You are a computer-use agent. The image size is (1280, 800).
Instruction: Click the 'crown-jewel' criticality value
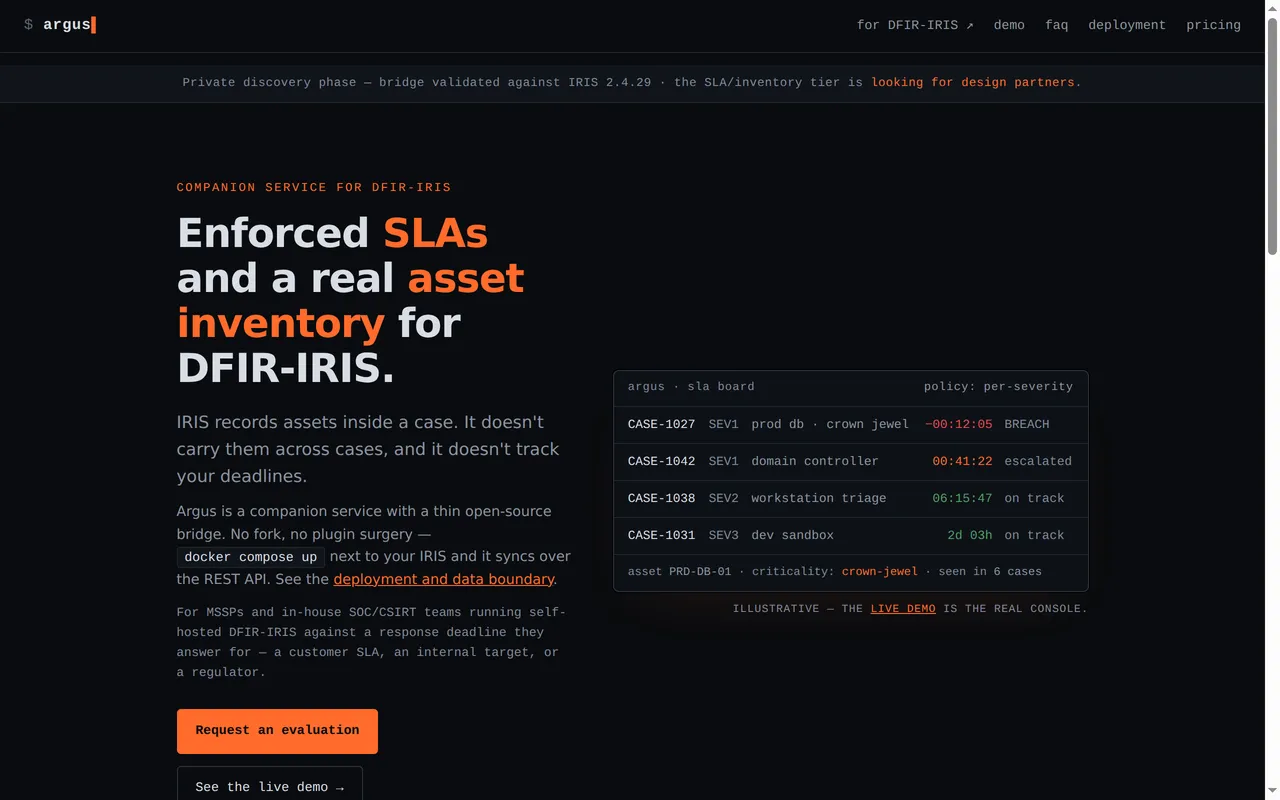coord(880,572)
